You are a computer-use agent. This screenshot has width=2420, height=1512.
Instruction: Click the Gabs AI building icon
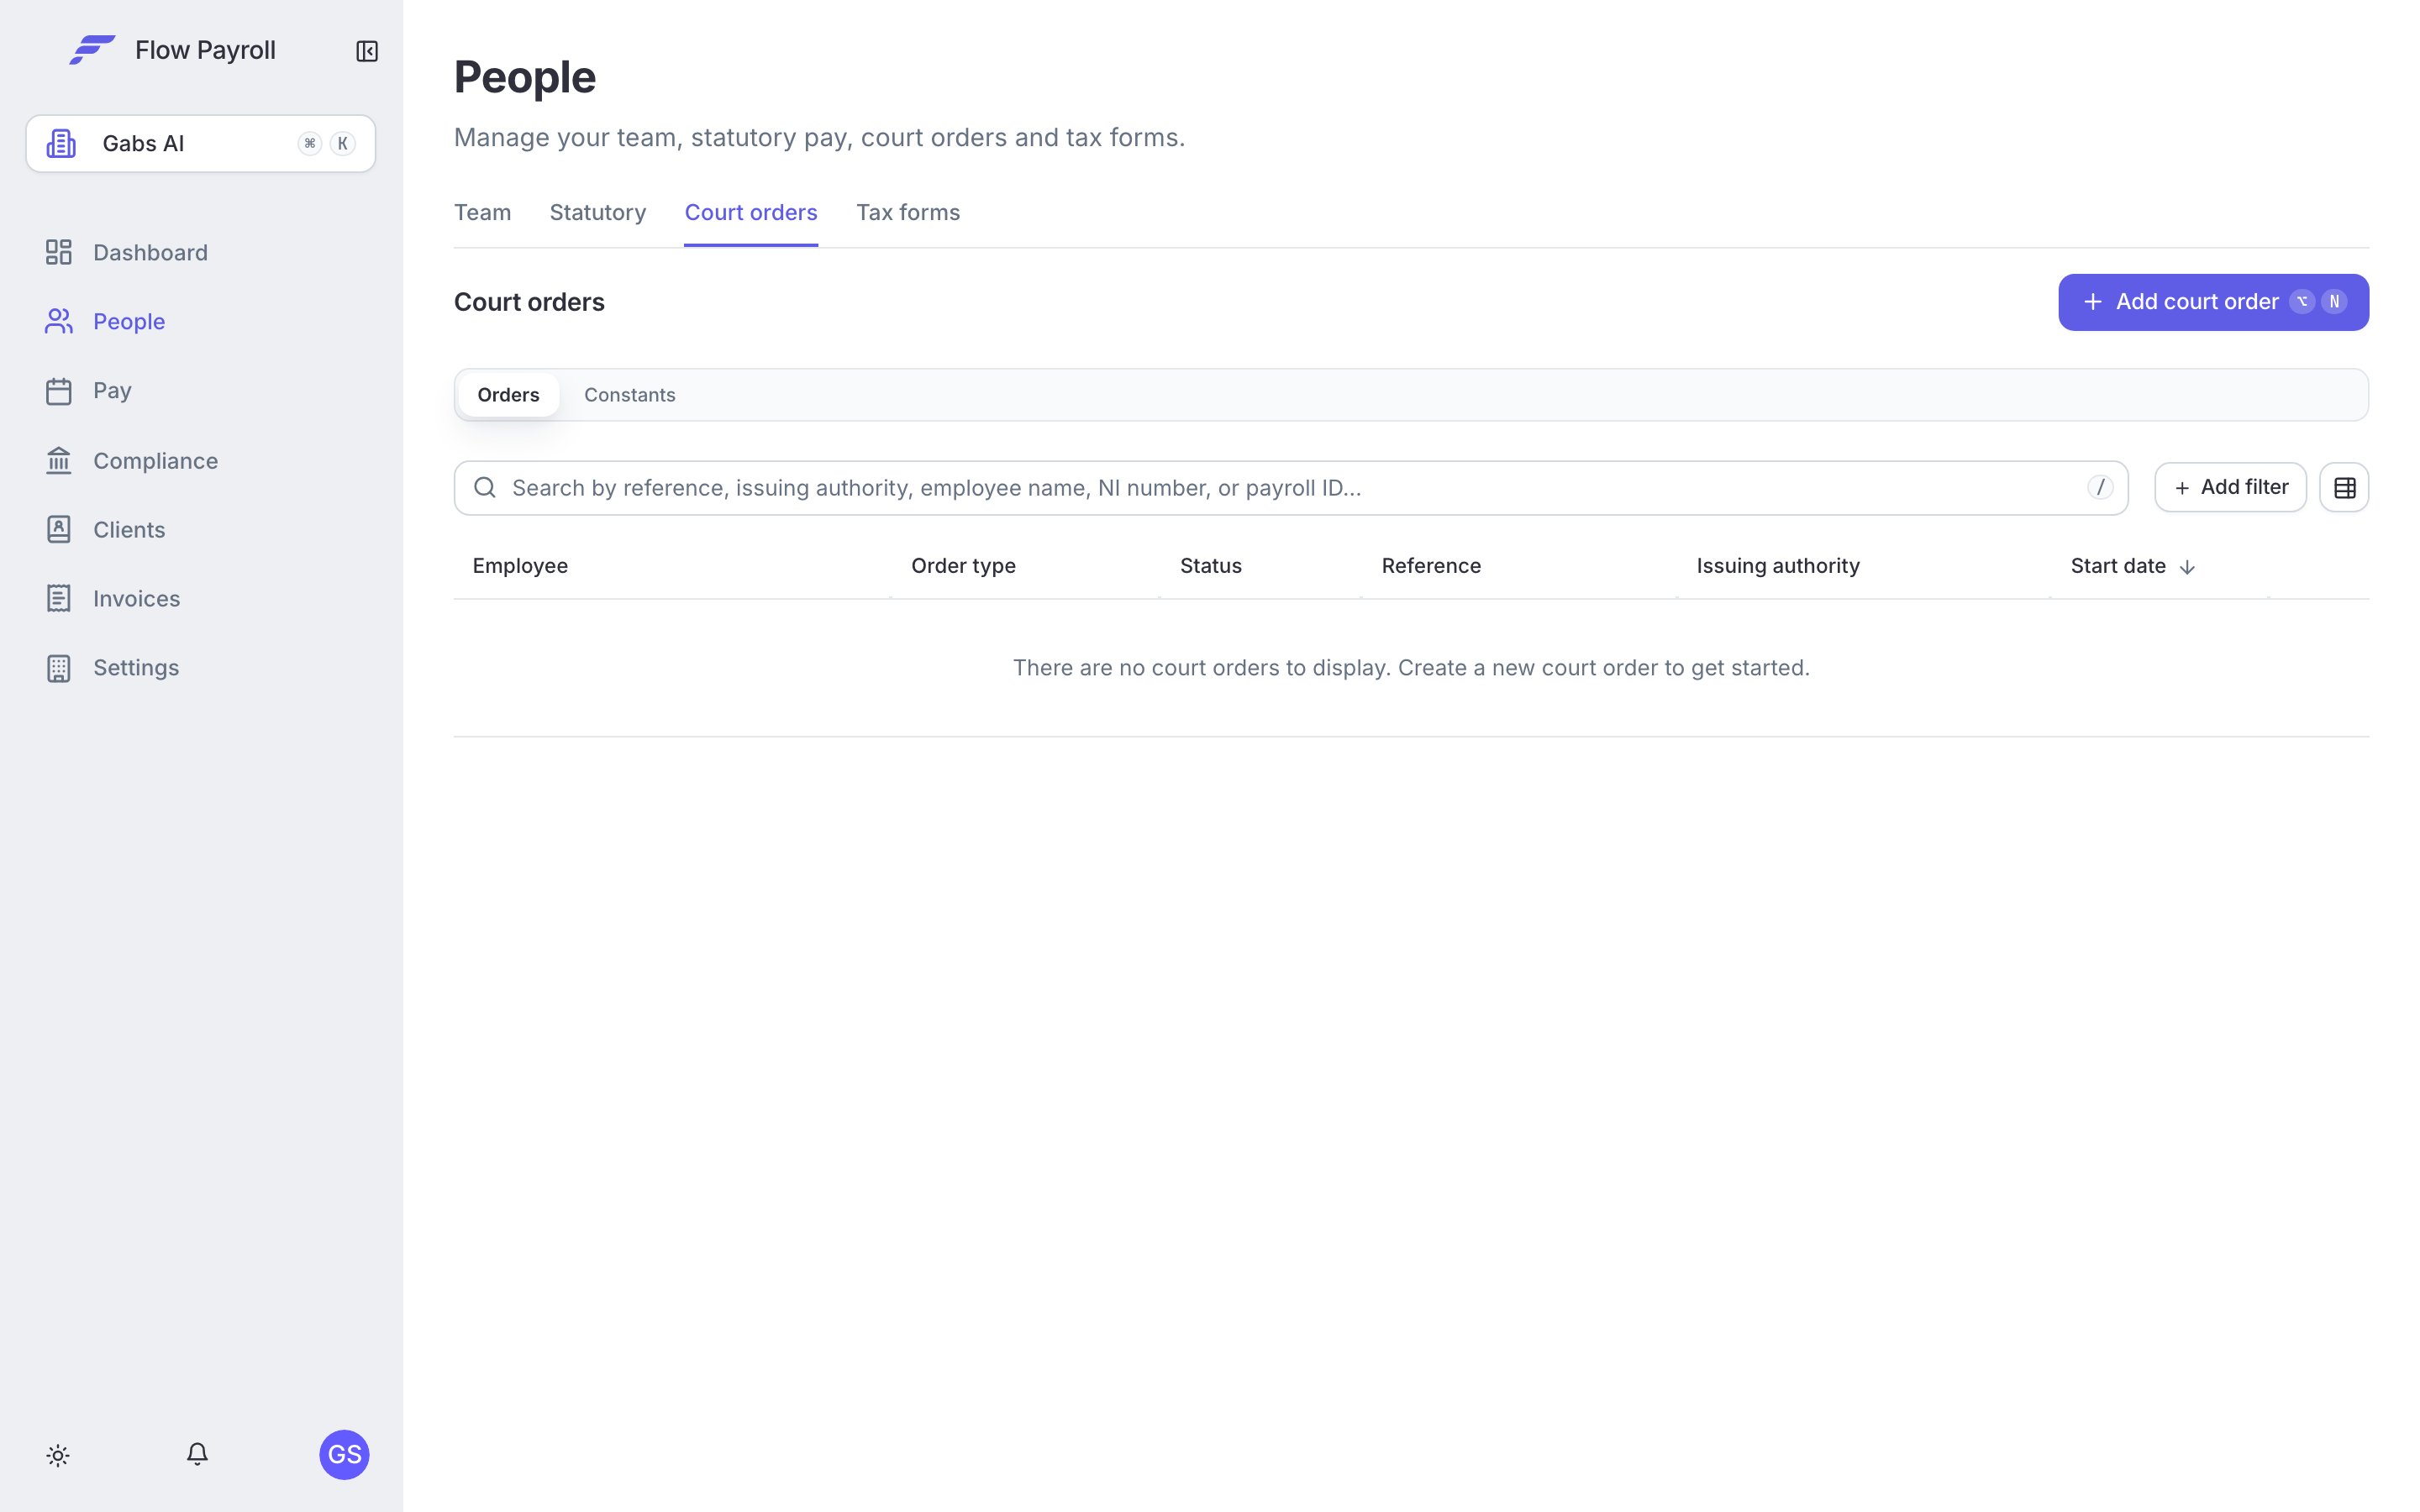coord(61,143)
